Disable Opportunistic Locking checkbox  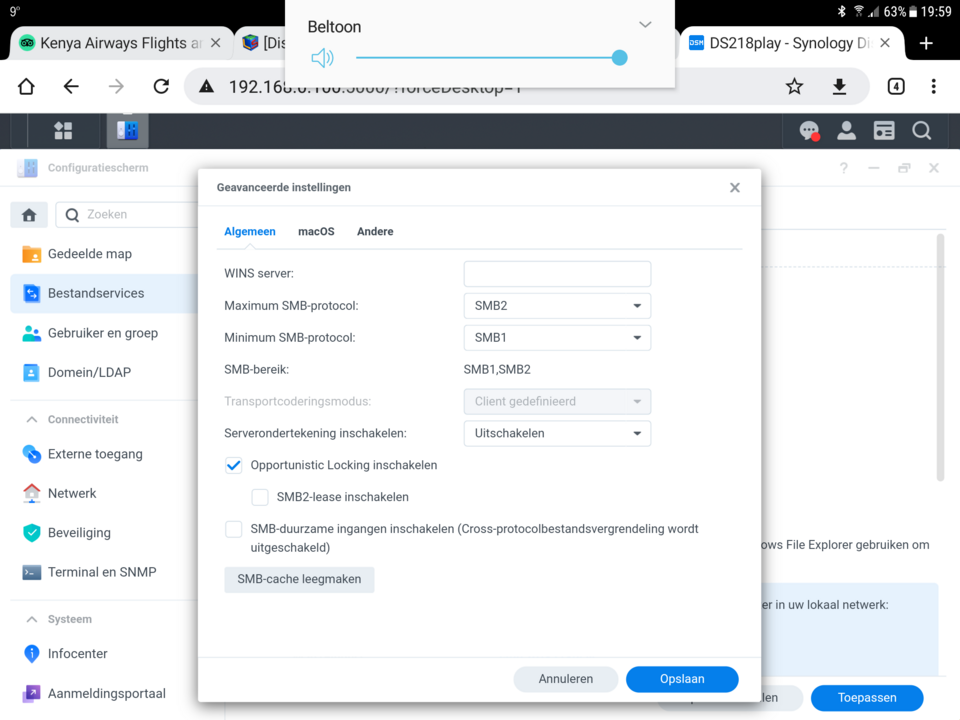tap(234, 465)
